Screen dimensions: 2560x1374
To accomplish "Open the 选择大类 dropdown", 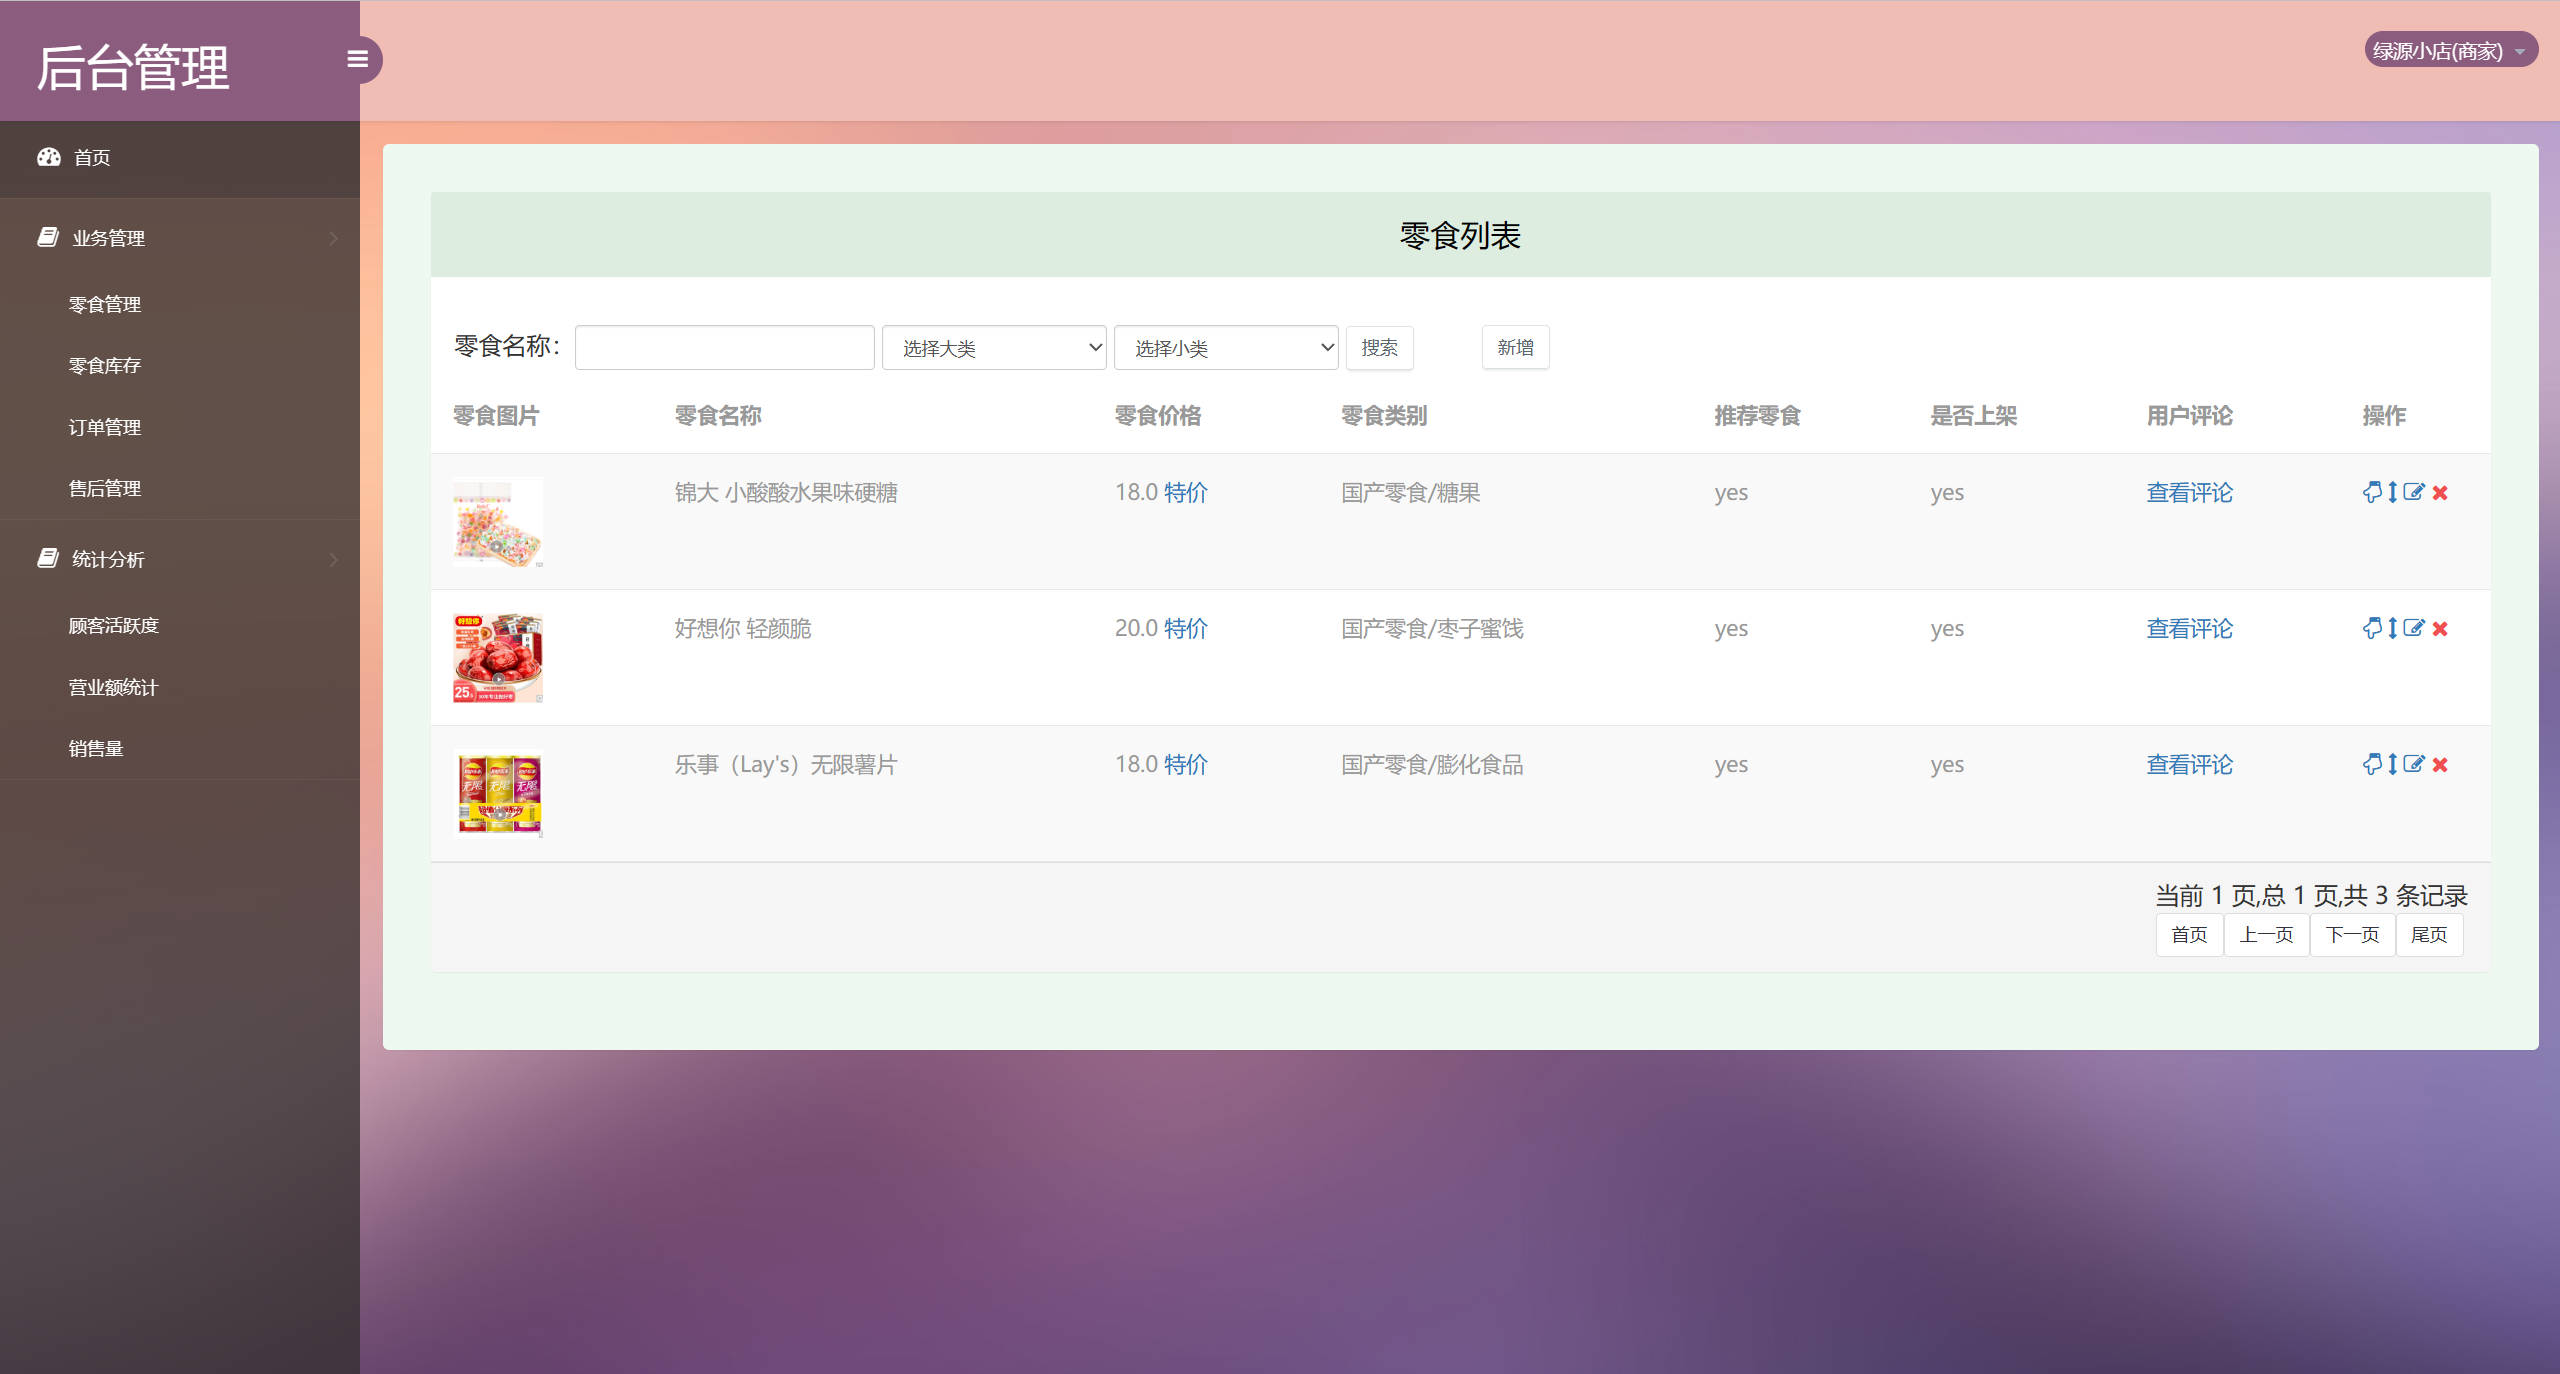I will click(993, 347).
